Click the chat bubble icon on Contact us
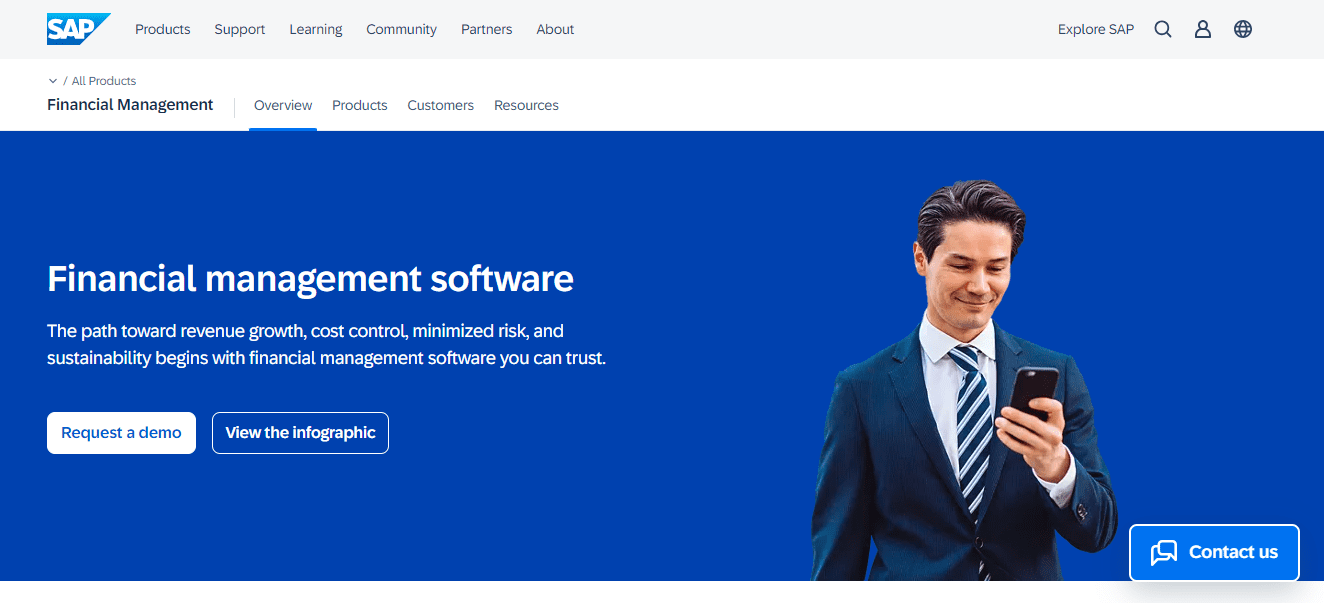This screenshot has width=1324, height=603. 1165,552
